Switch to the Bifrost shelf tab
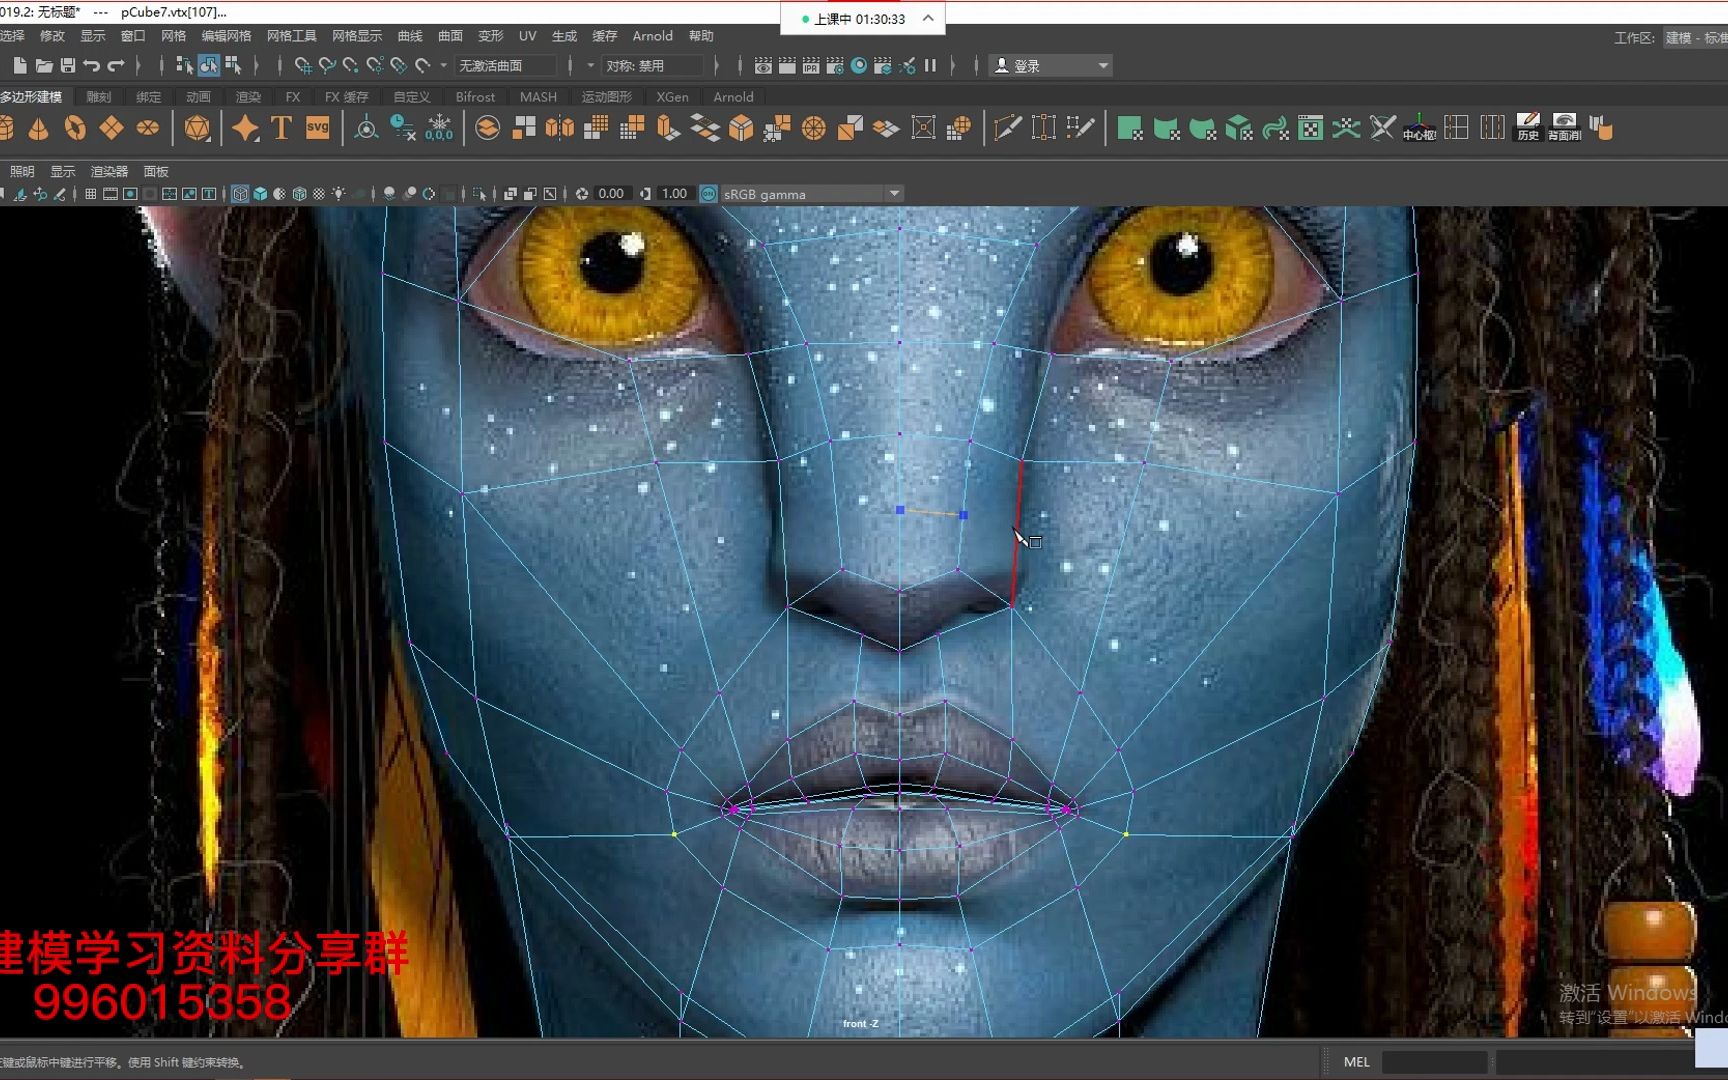 point(475,97)
